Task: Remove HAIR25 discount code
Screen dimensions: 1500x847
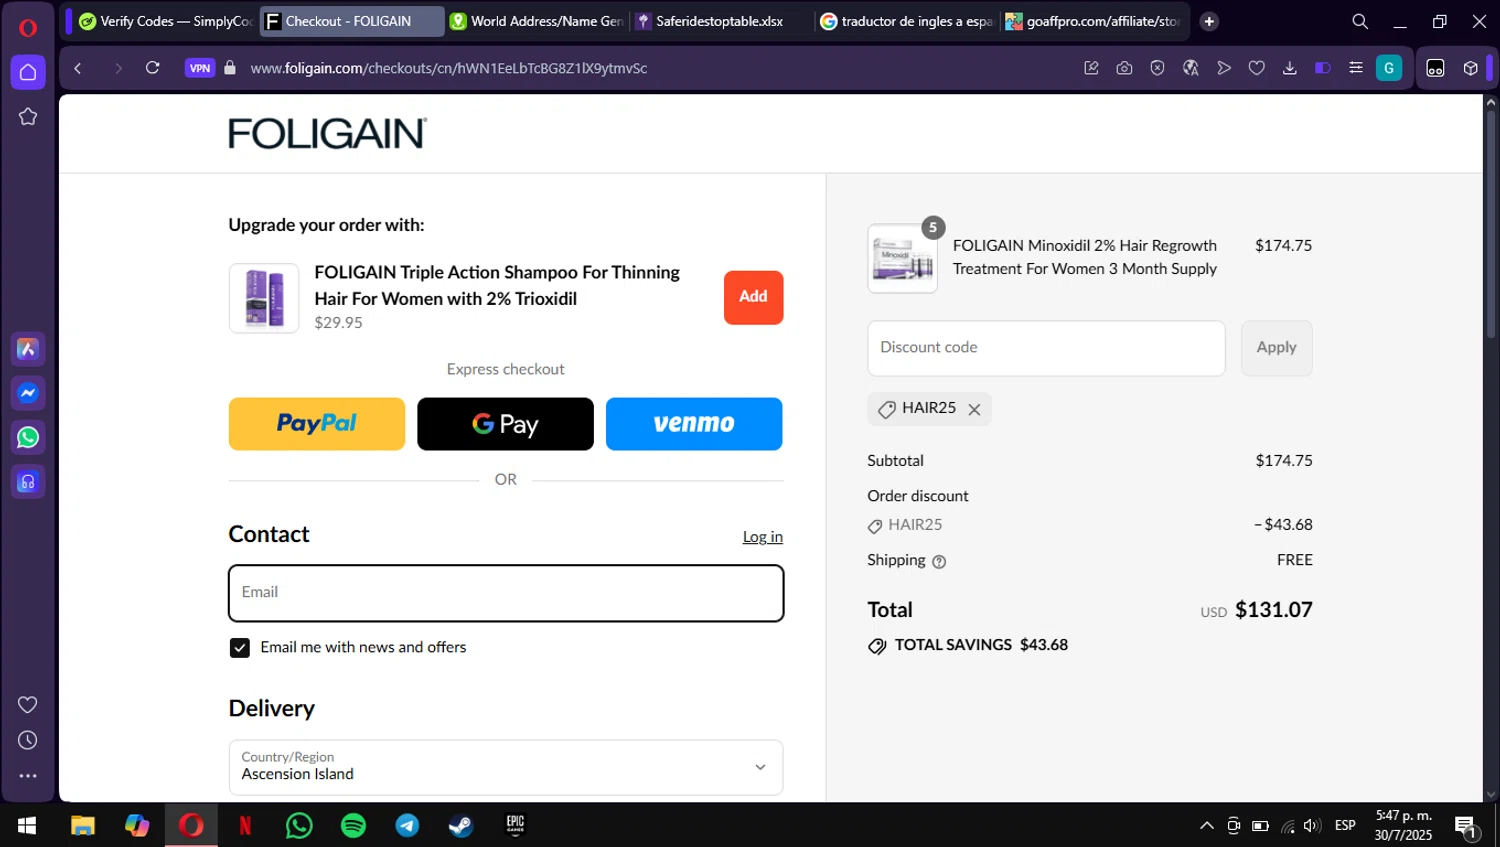Action: coord(974,409)
